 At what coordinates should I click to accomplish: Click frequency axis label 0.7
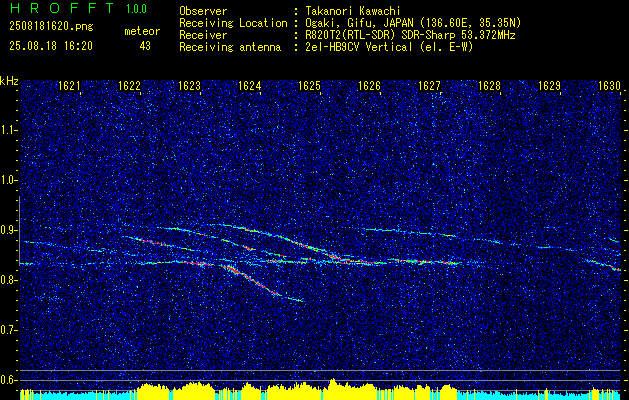8,330
